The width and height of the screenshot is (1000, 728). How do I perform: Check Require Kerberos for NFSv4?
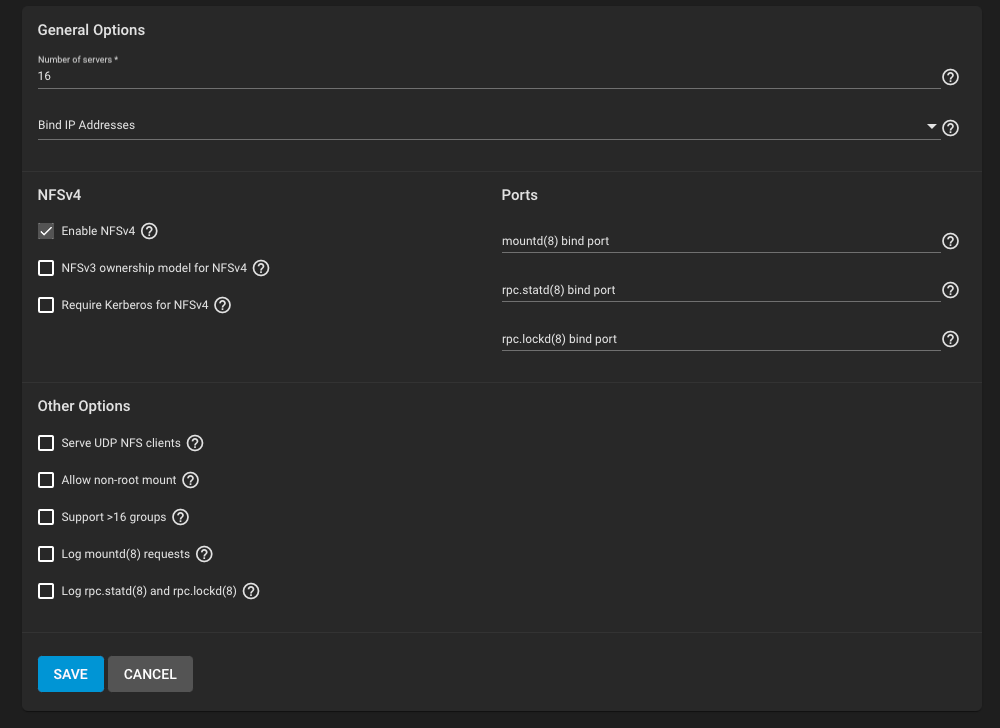point(46,305)
